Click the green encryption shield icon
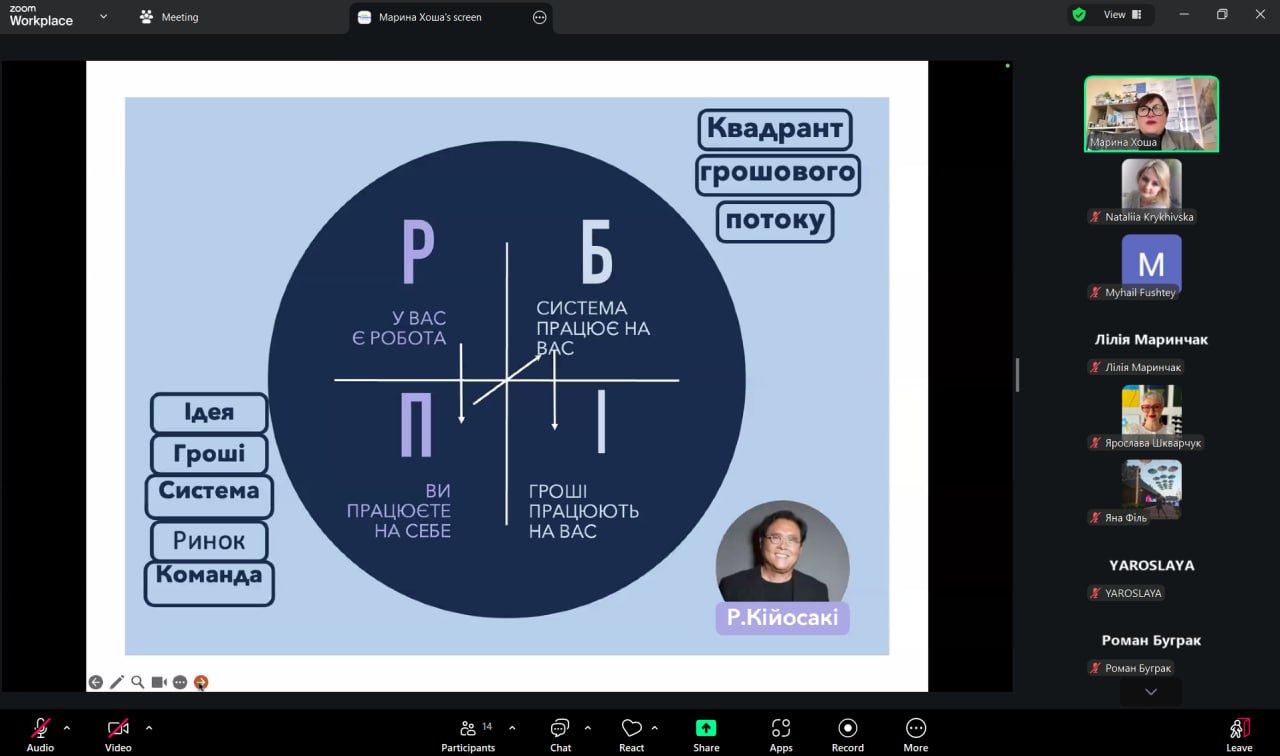The image size is (1280, 756). [x=1079, y=15]
